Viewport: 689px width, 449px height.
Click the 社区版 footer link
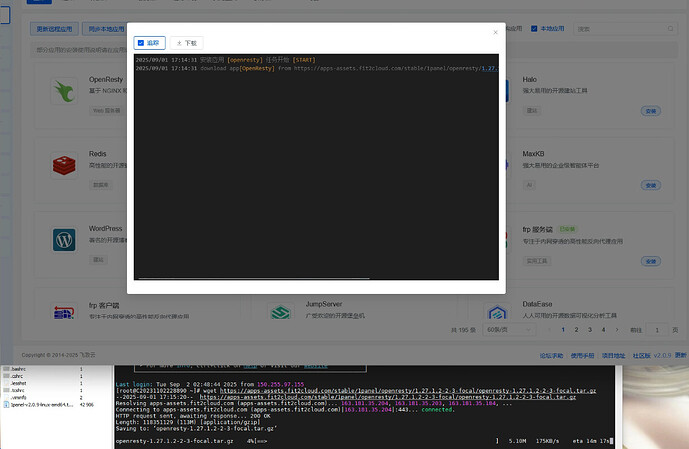point(642,355)
